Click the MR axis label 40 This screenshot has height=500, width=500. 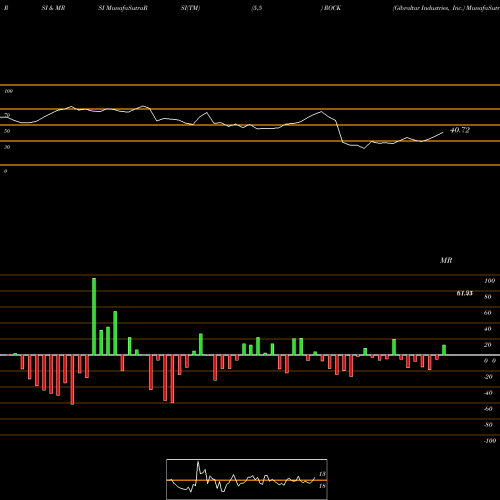point(488,329)
